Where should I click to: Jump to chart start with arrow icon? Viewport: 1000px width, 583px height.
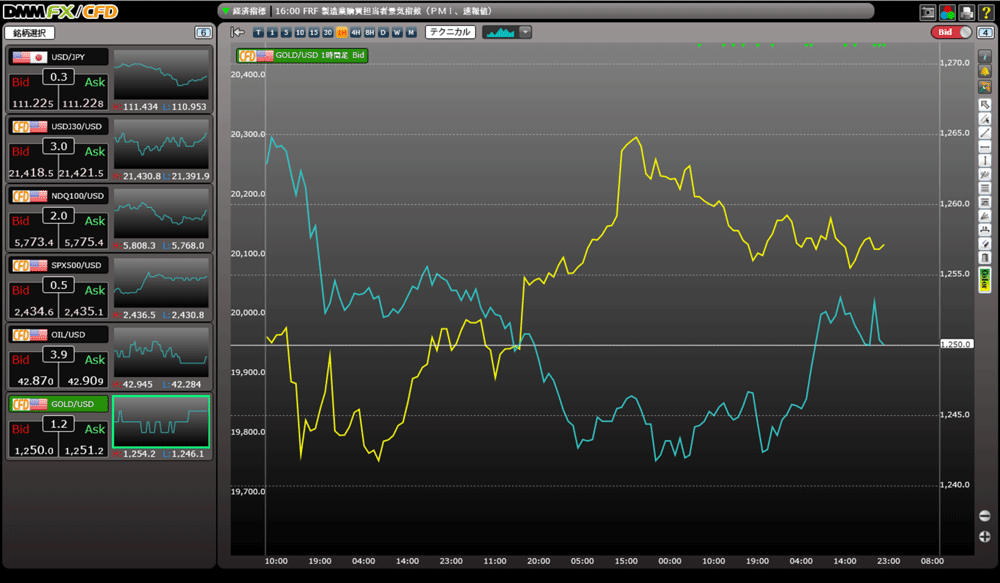pyautogui.click(x=238, y=32)
